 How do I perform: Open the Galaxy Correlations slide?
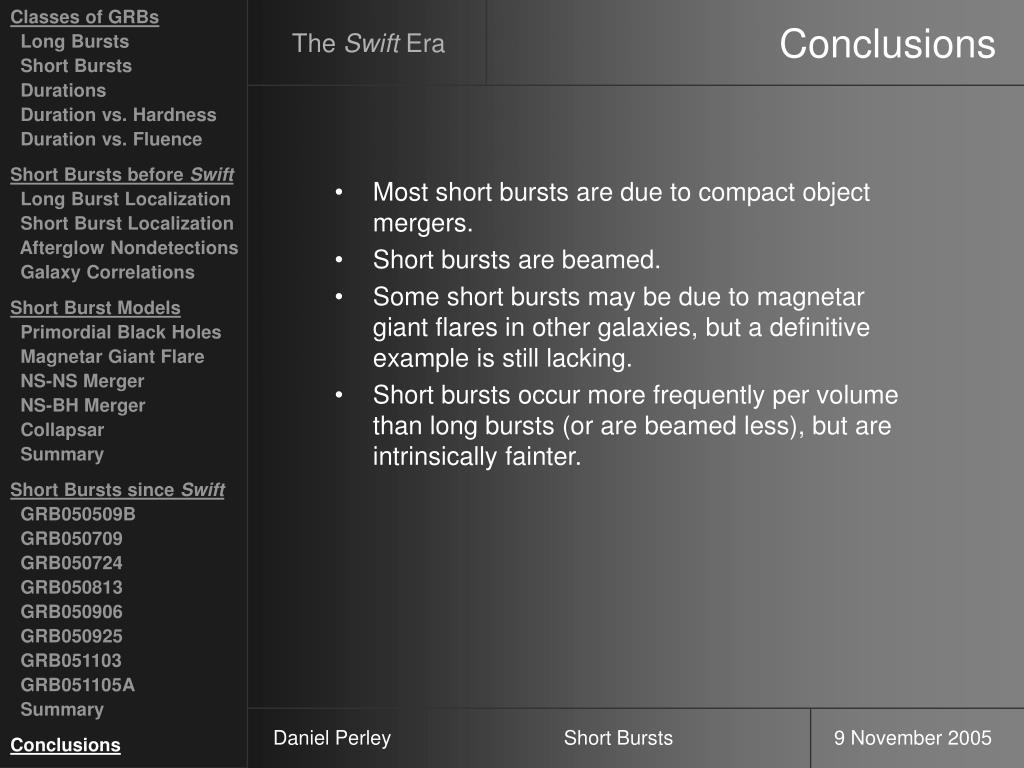click(107, 272)
